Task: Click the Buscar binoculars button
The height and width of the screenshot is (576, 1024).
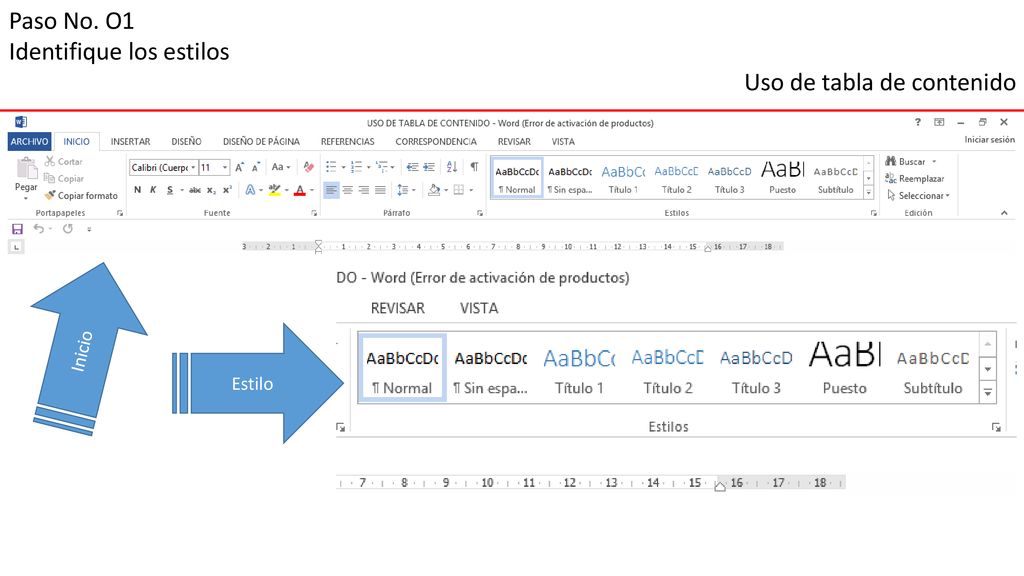Action: pyautogui.click(x=906, y=161)
